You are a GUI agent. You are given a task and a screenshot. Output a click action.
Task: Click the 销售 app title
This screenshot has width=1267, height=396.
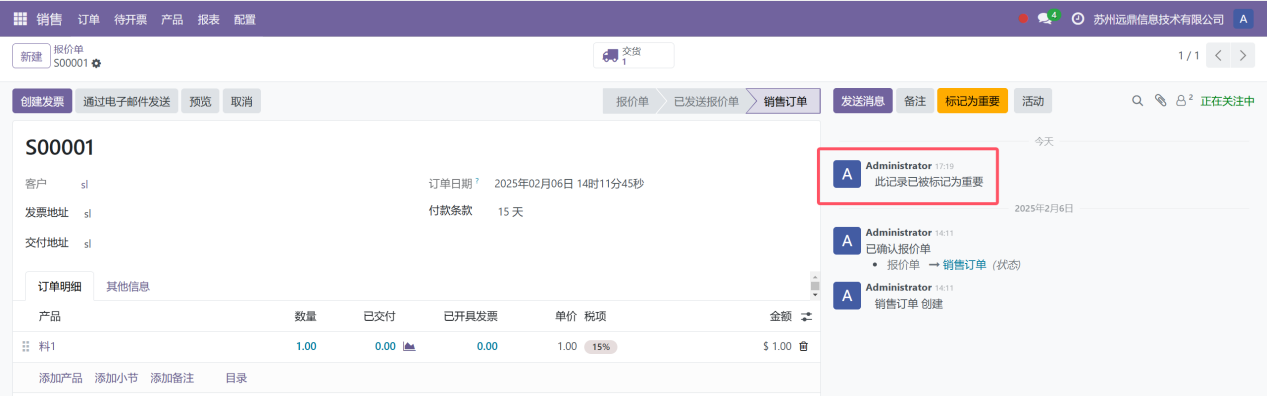pyautogui.click(x=50, y=19)
